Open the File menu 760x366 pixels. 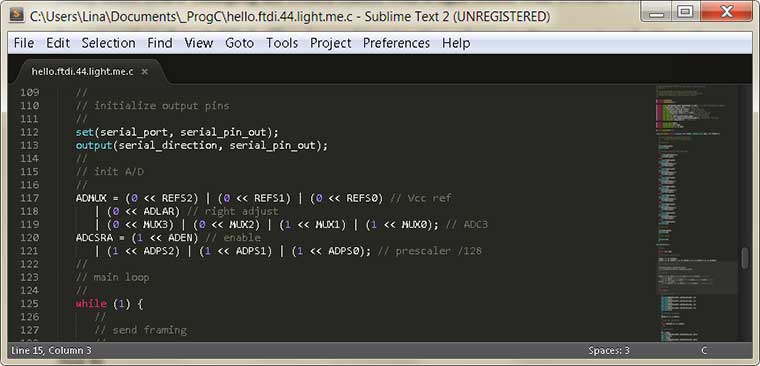(x=24, y=43)
